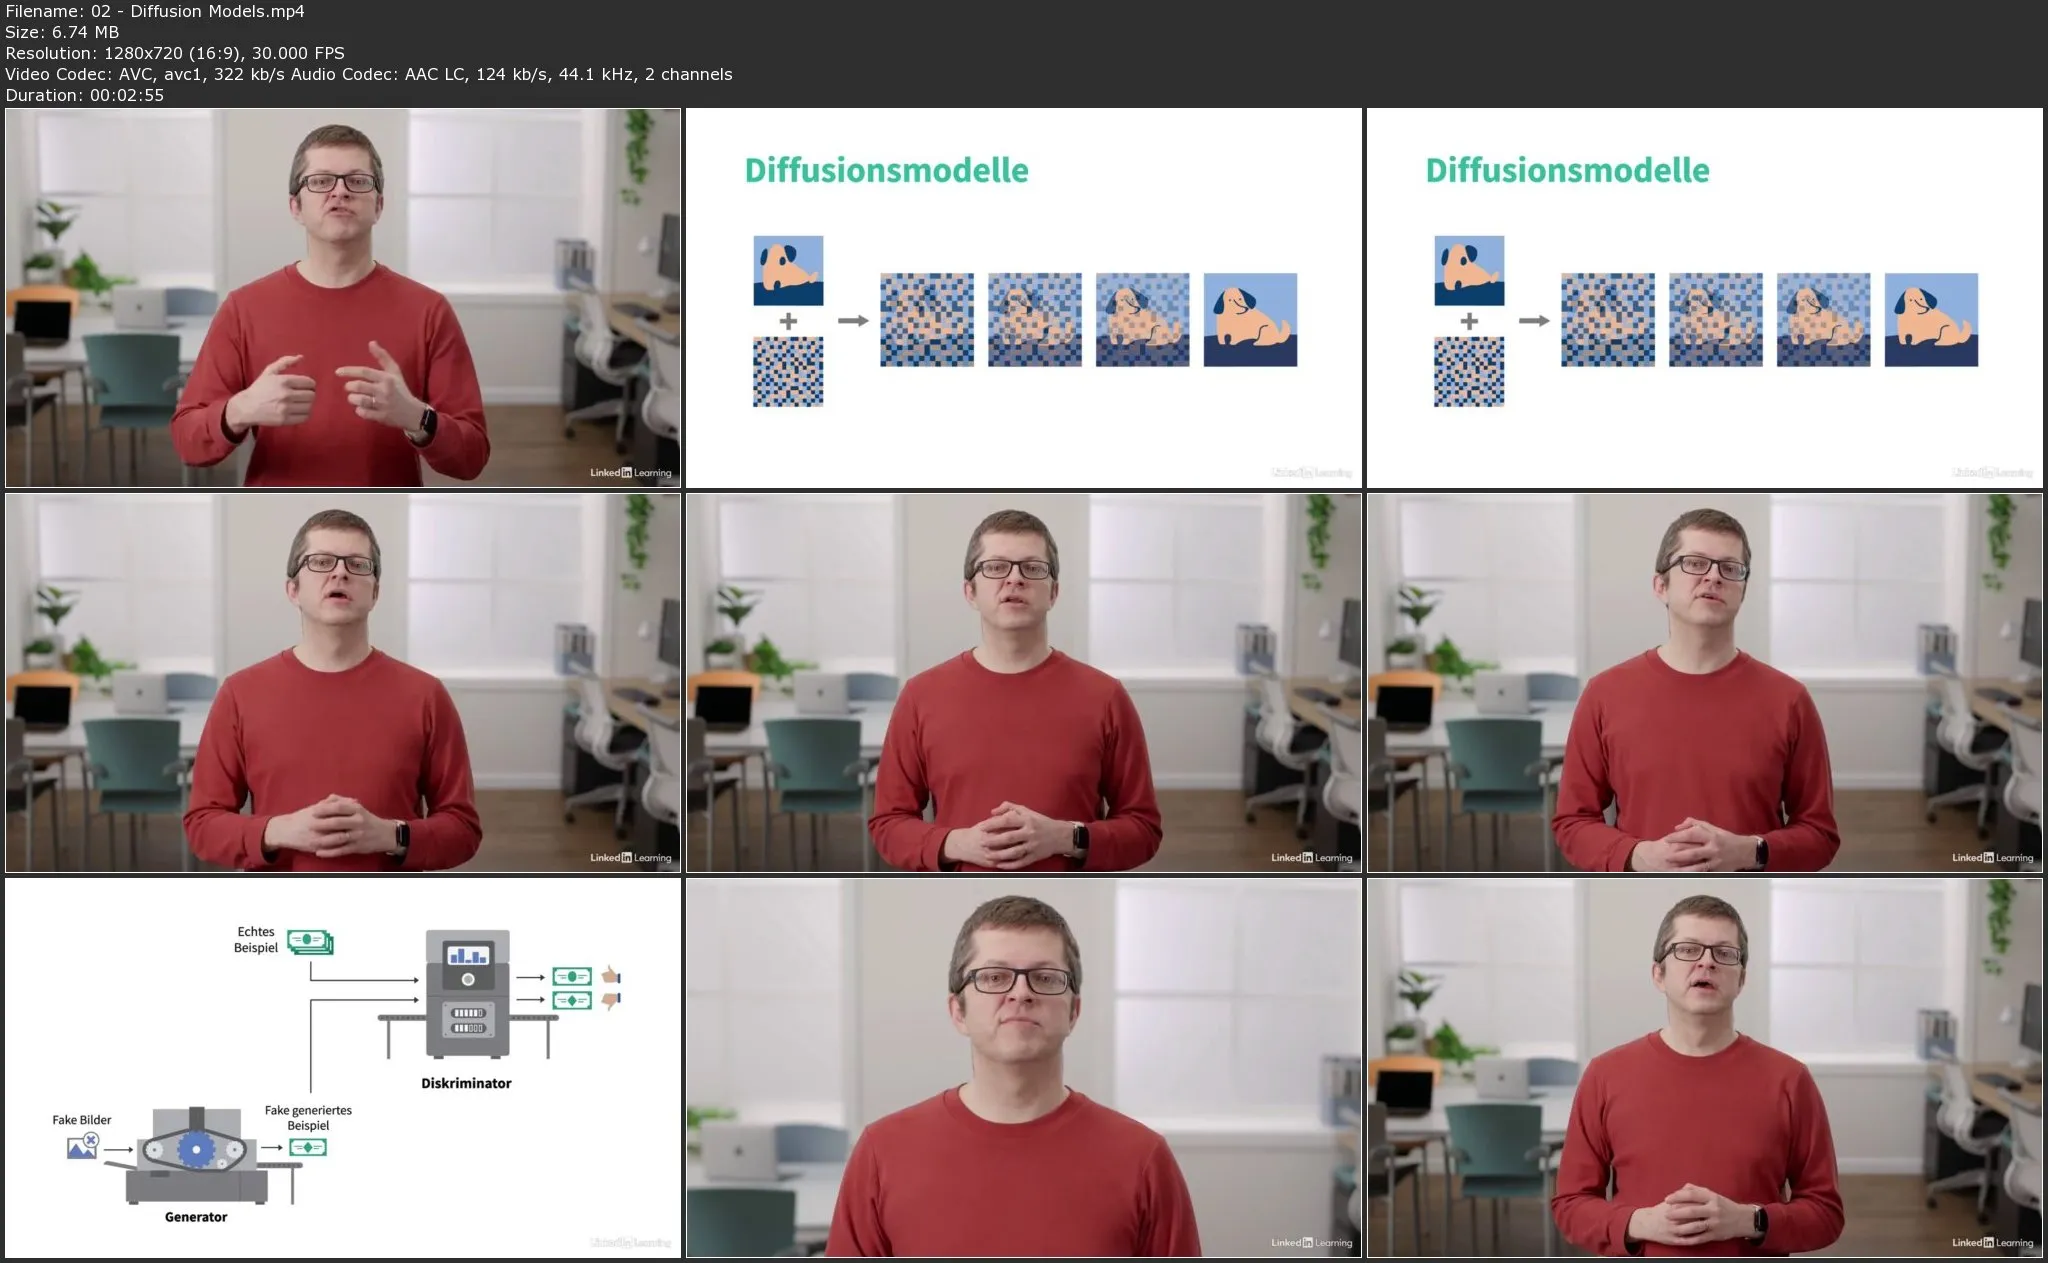
Task: Click the Diffusionsmodelle heading in top-right slide
Action: point(1567,170)
